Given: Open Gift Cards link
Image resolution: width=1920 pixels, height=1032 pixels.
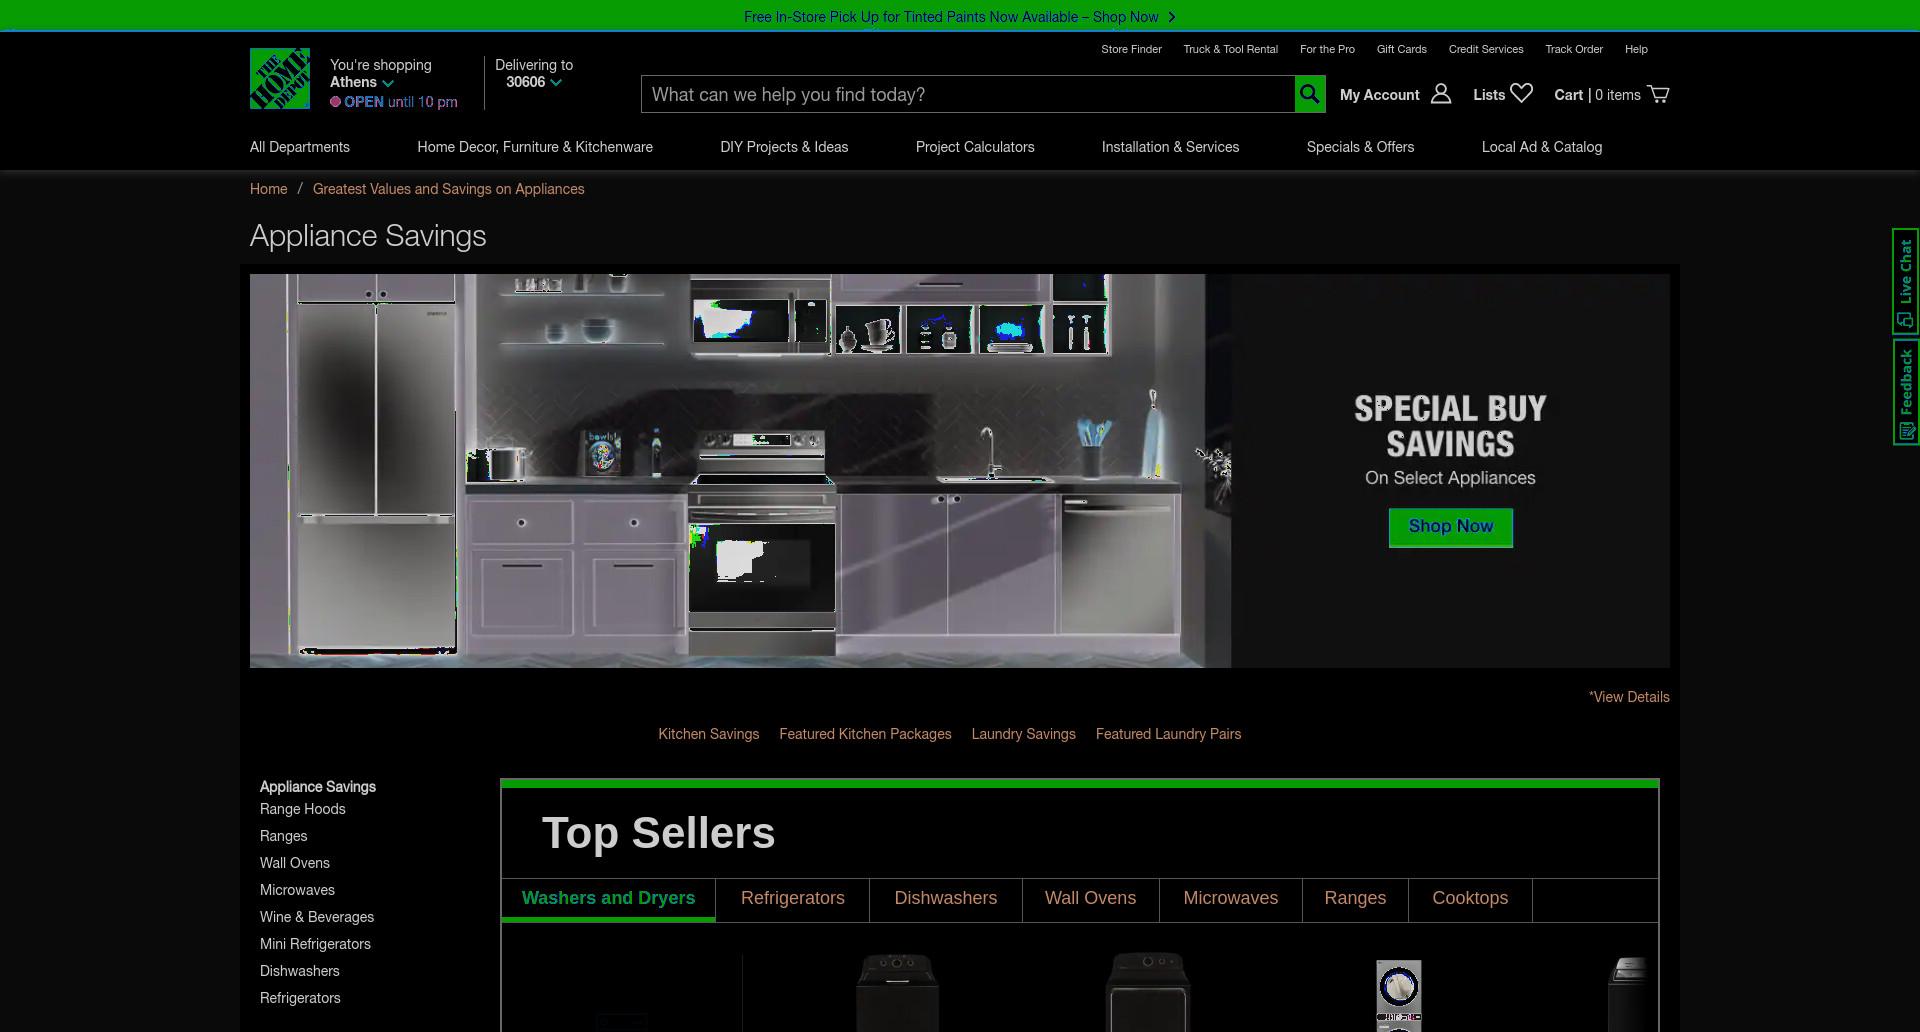Looking at the screenshot, I should click(1401, 49).
